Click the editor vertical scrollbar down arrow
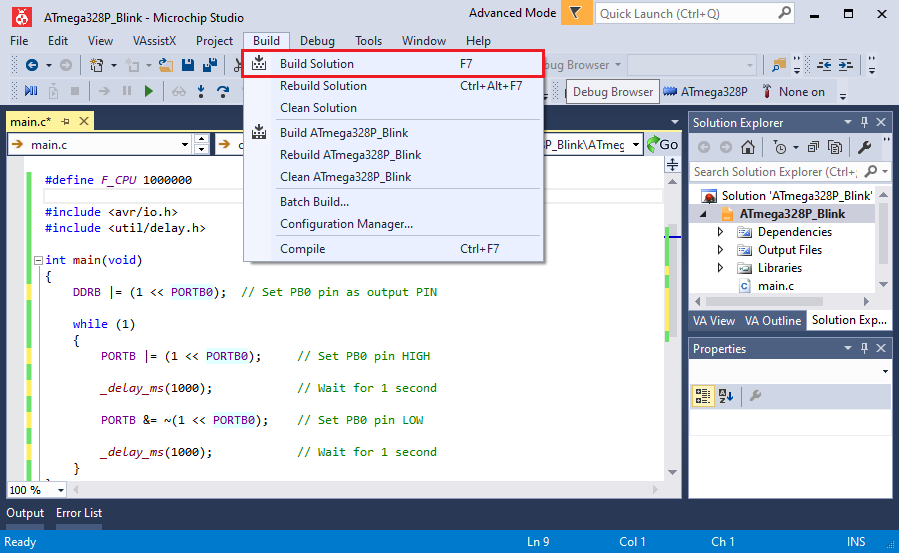 [x=673, y=473]
